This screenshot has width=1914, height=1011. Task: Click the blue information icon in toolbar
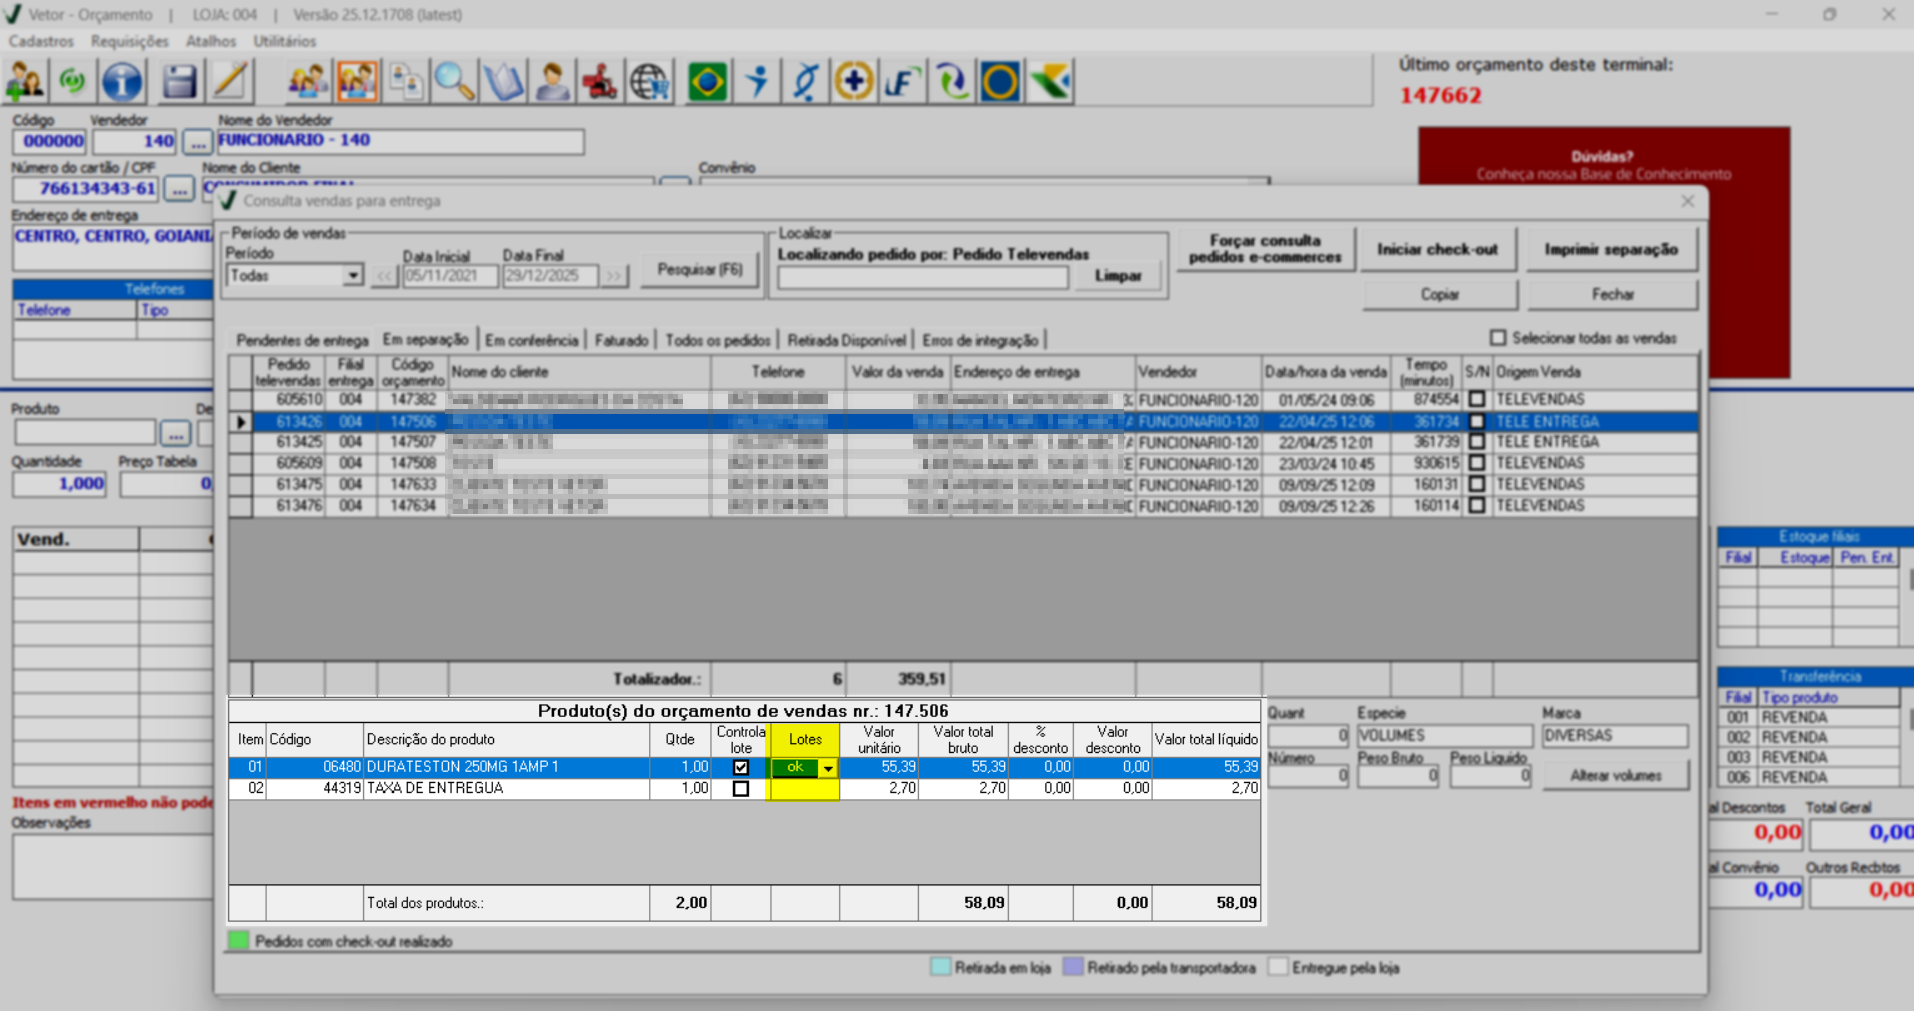[x=122, y=82]
